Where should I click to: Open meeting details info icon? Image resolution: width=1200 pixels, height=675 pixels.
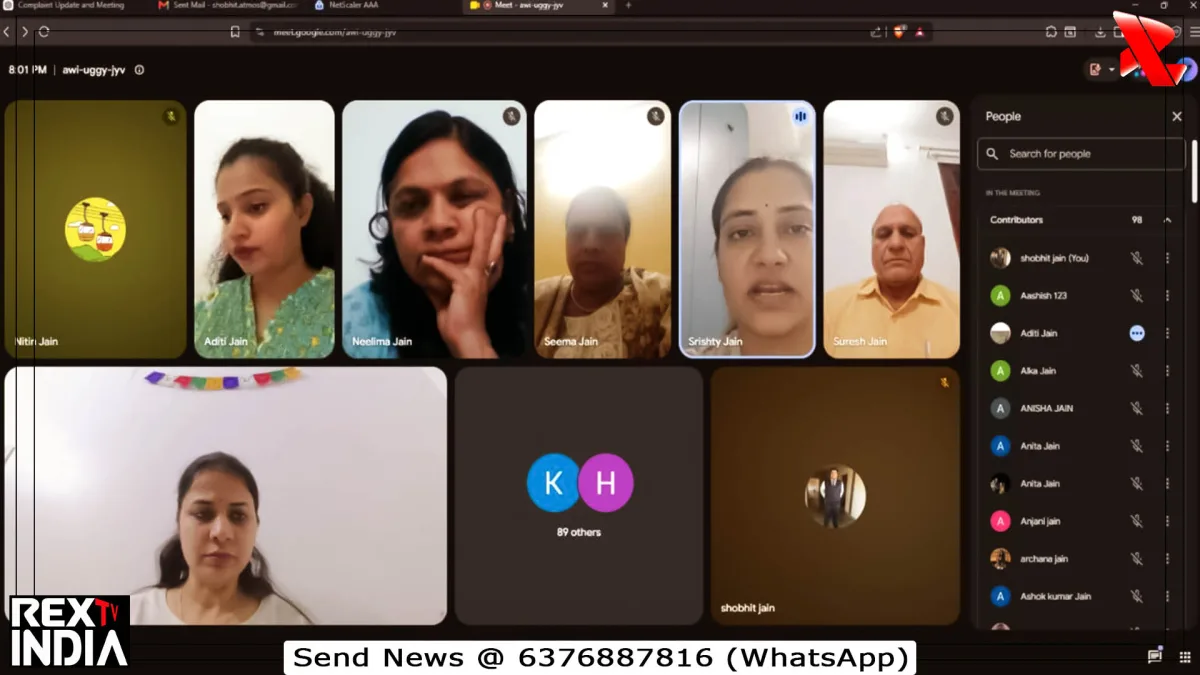point(139,70)
